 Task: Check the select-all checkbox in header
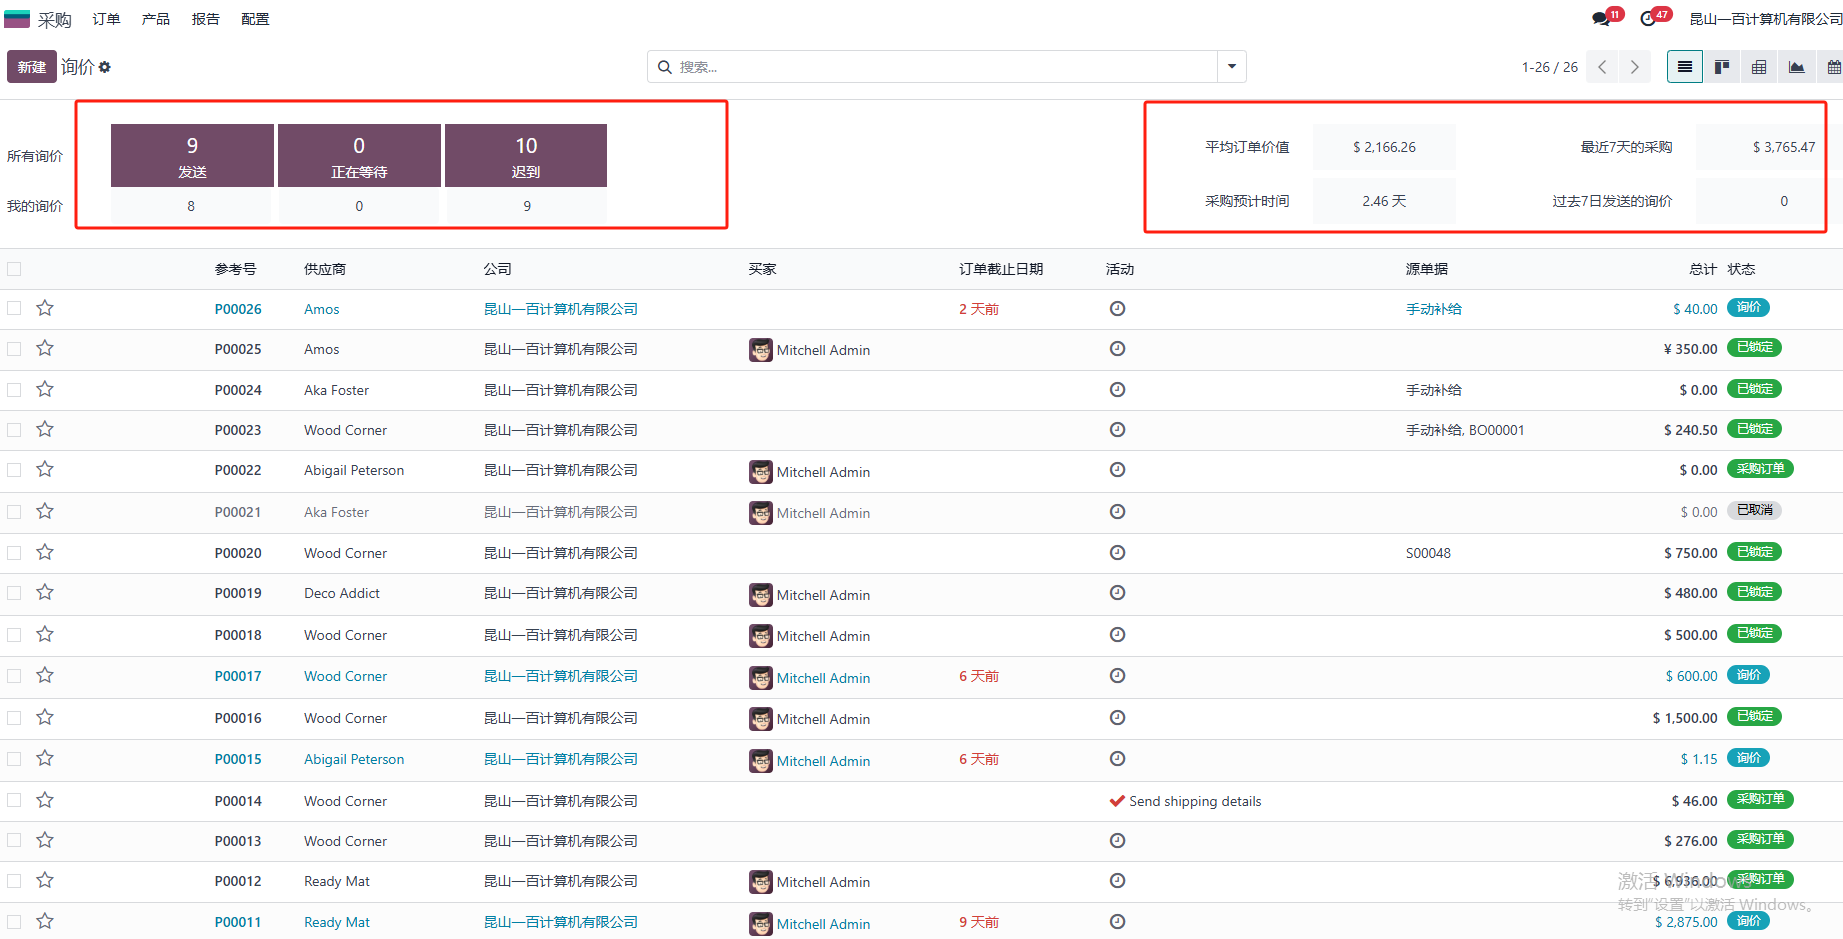(14, 268)
